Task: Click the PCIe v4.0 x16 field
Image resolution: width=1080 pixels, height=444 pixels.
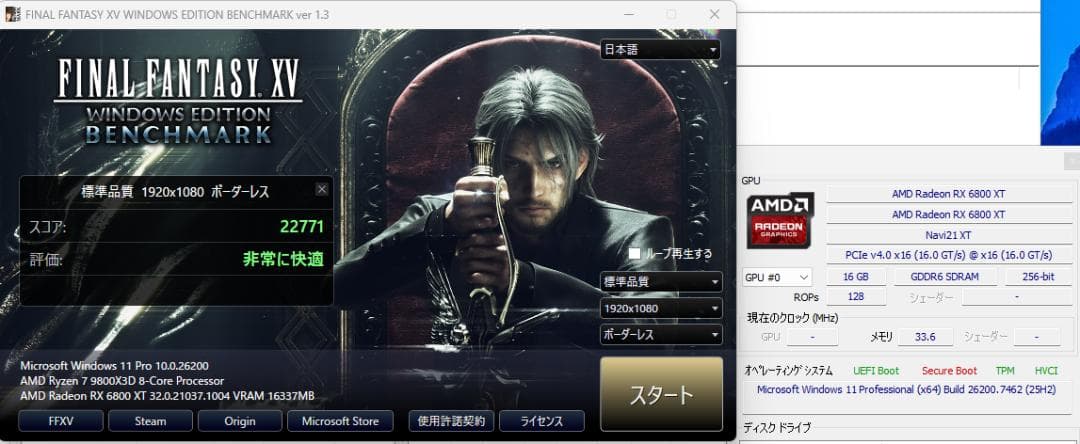Action: click(x=948, y=255)
